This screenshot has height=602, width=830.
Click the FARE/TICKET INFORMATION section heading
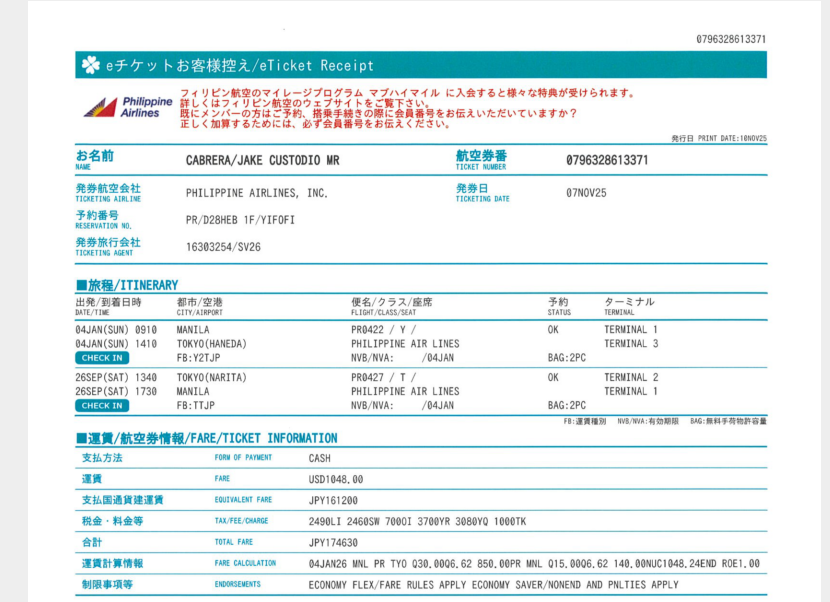point(207,438)
